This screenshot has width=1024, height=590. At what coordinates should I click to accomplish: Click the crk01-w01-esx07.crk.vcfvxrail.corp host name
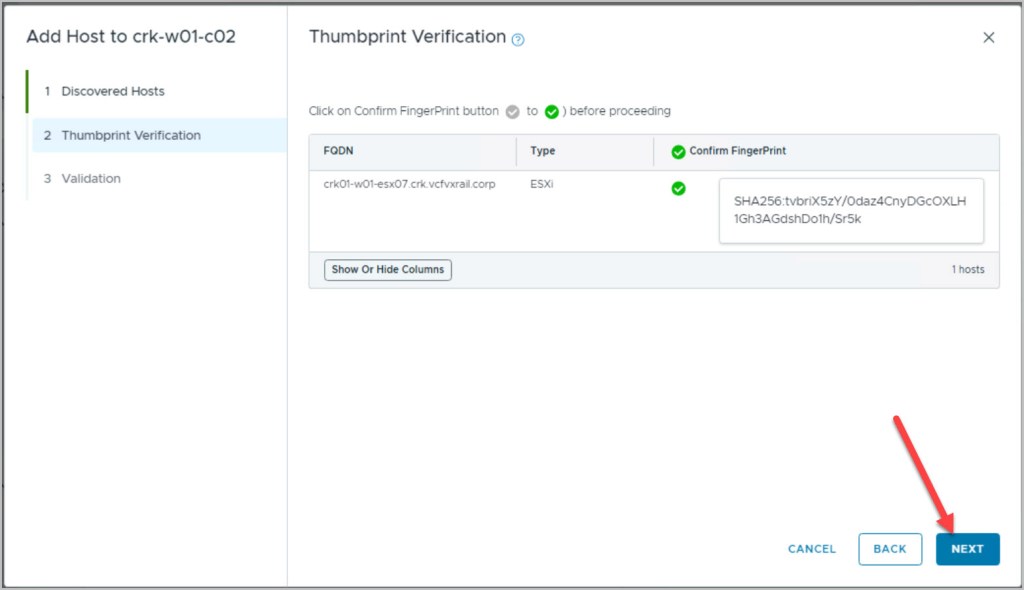coord(409,185)
